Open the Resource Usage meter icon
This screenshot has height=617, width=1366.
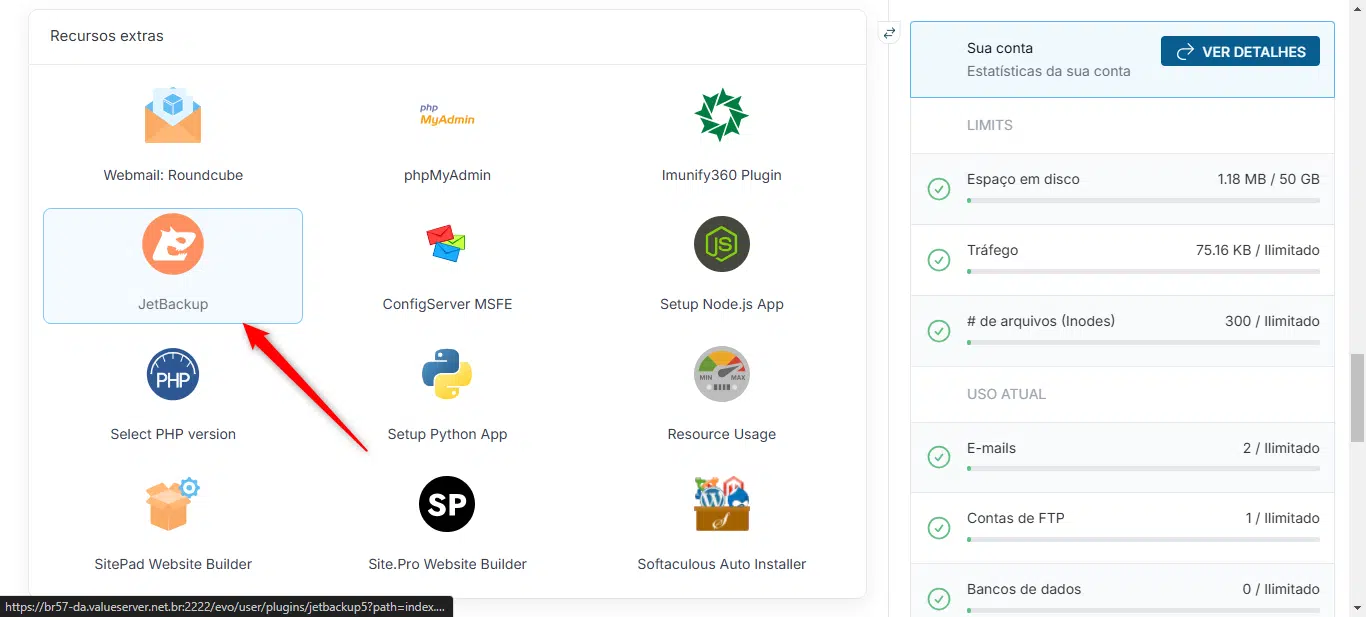click(721, 375)
